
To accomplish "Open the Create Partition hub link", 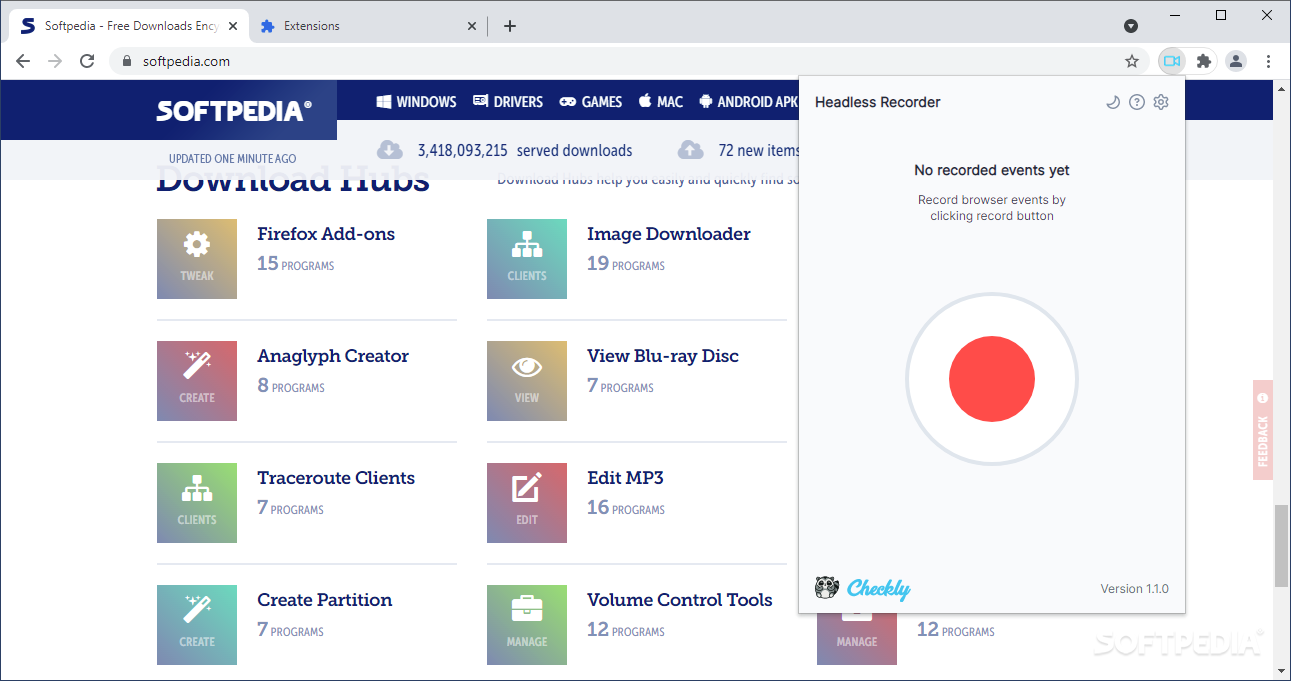I will [325, 600].
